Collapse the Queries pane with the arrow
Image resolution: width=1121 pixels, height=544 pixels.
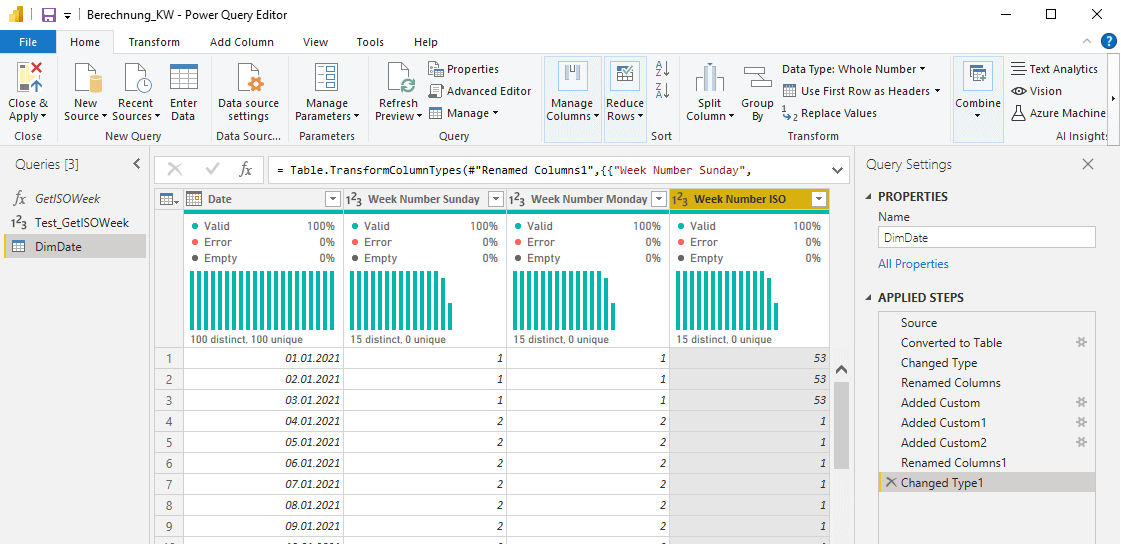(137, 164)
